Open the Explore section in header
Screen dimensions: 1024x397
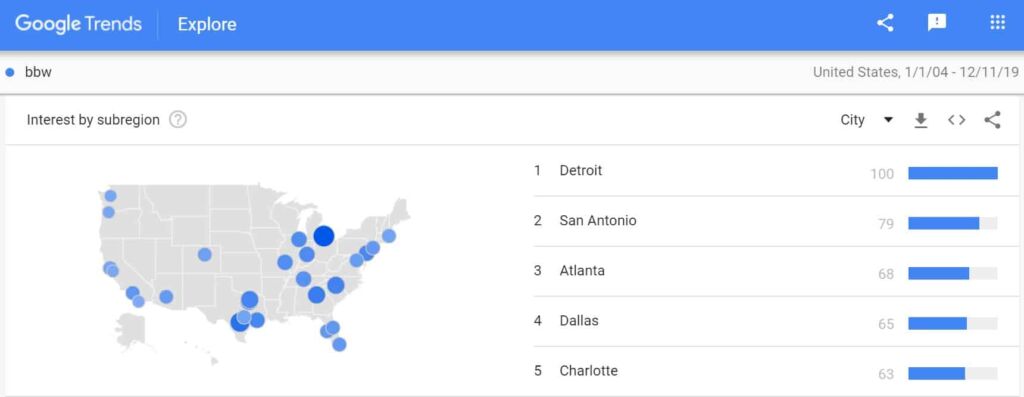point(207,25)
